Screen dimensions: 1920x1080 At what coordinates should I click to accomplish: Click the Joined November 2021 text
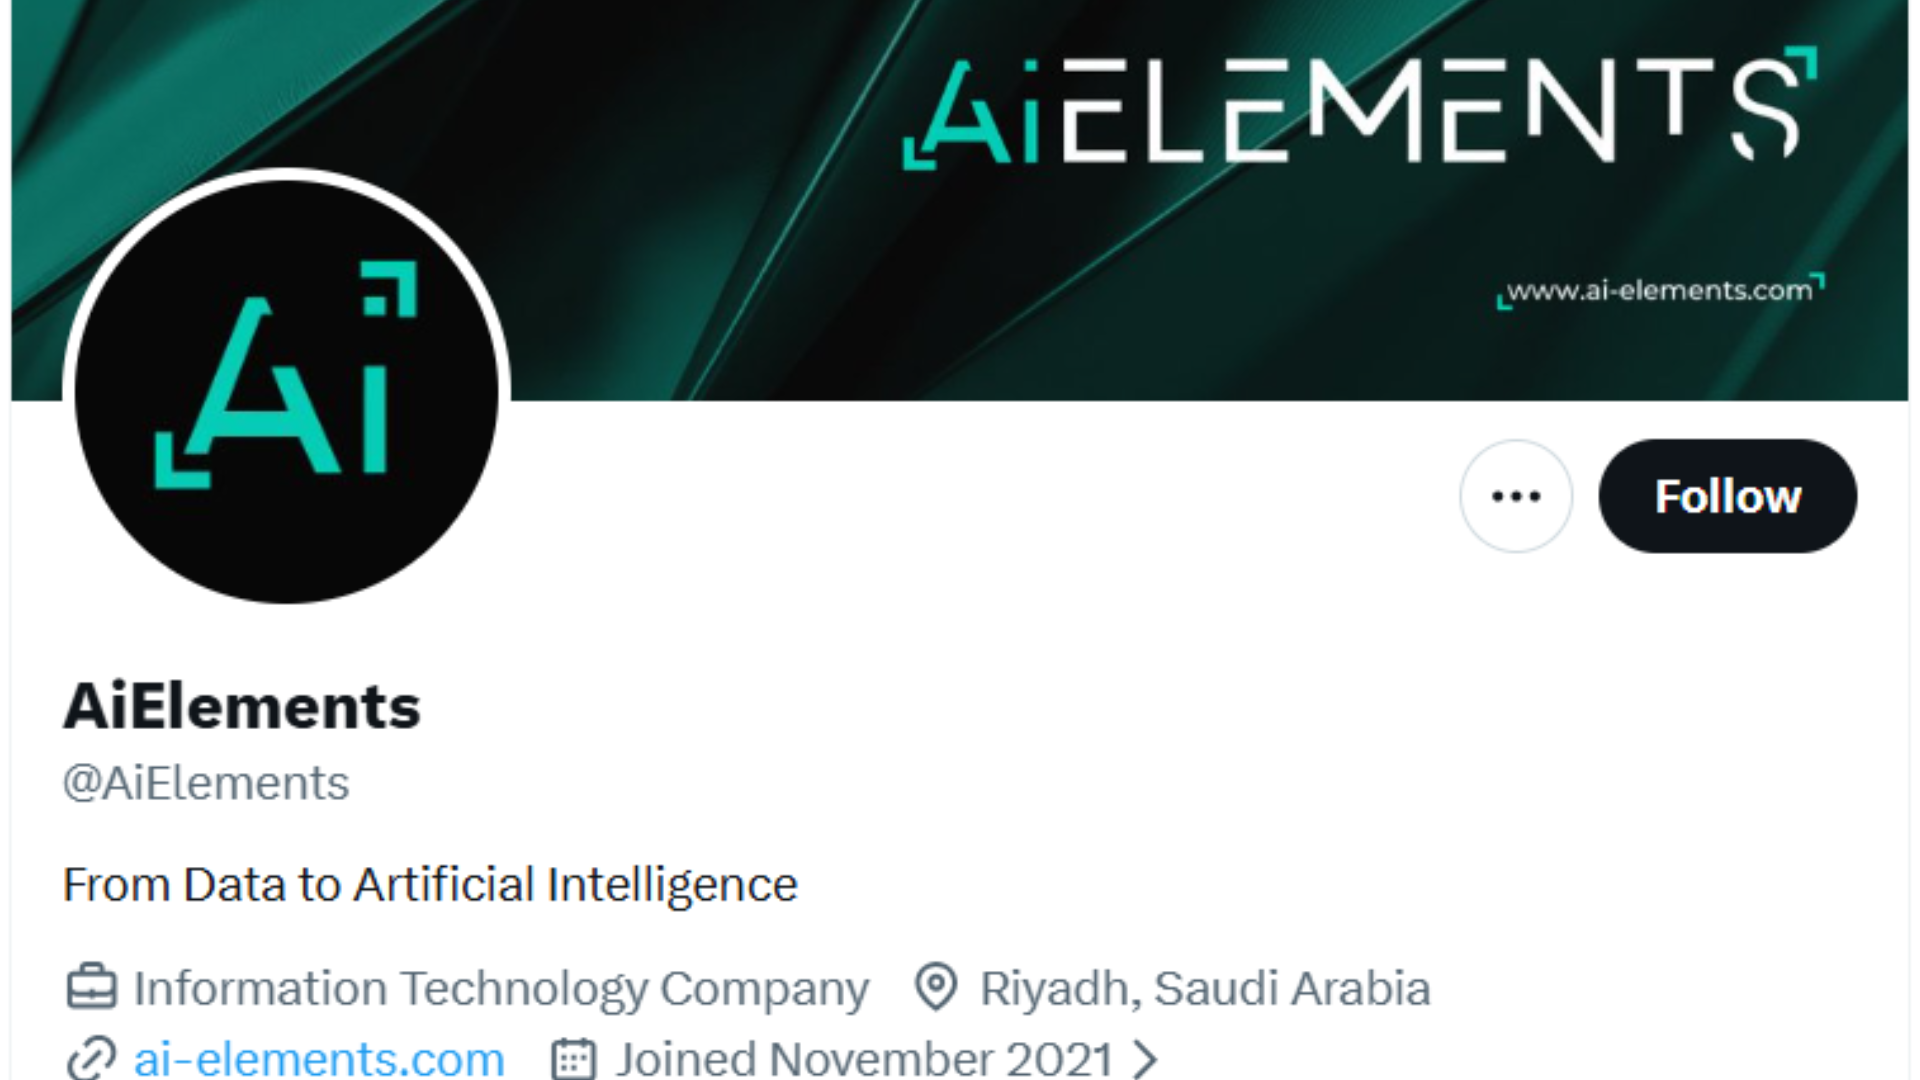[865, 1059]
